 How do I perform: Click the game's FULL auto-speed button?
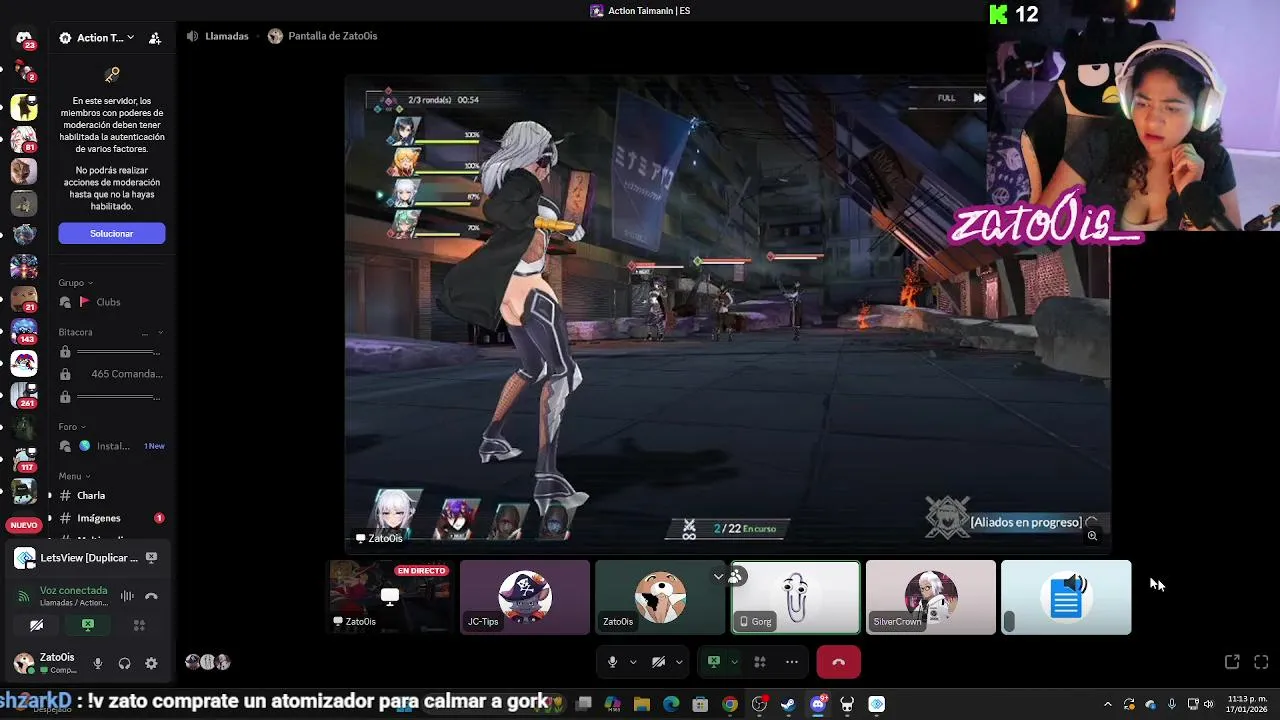coord(947,98)
